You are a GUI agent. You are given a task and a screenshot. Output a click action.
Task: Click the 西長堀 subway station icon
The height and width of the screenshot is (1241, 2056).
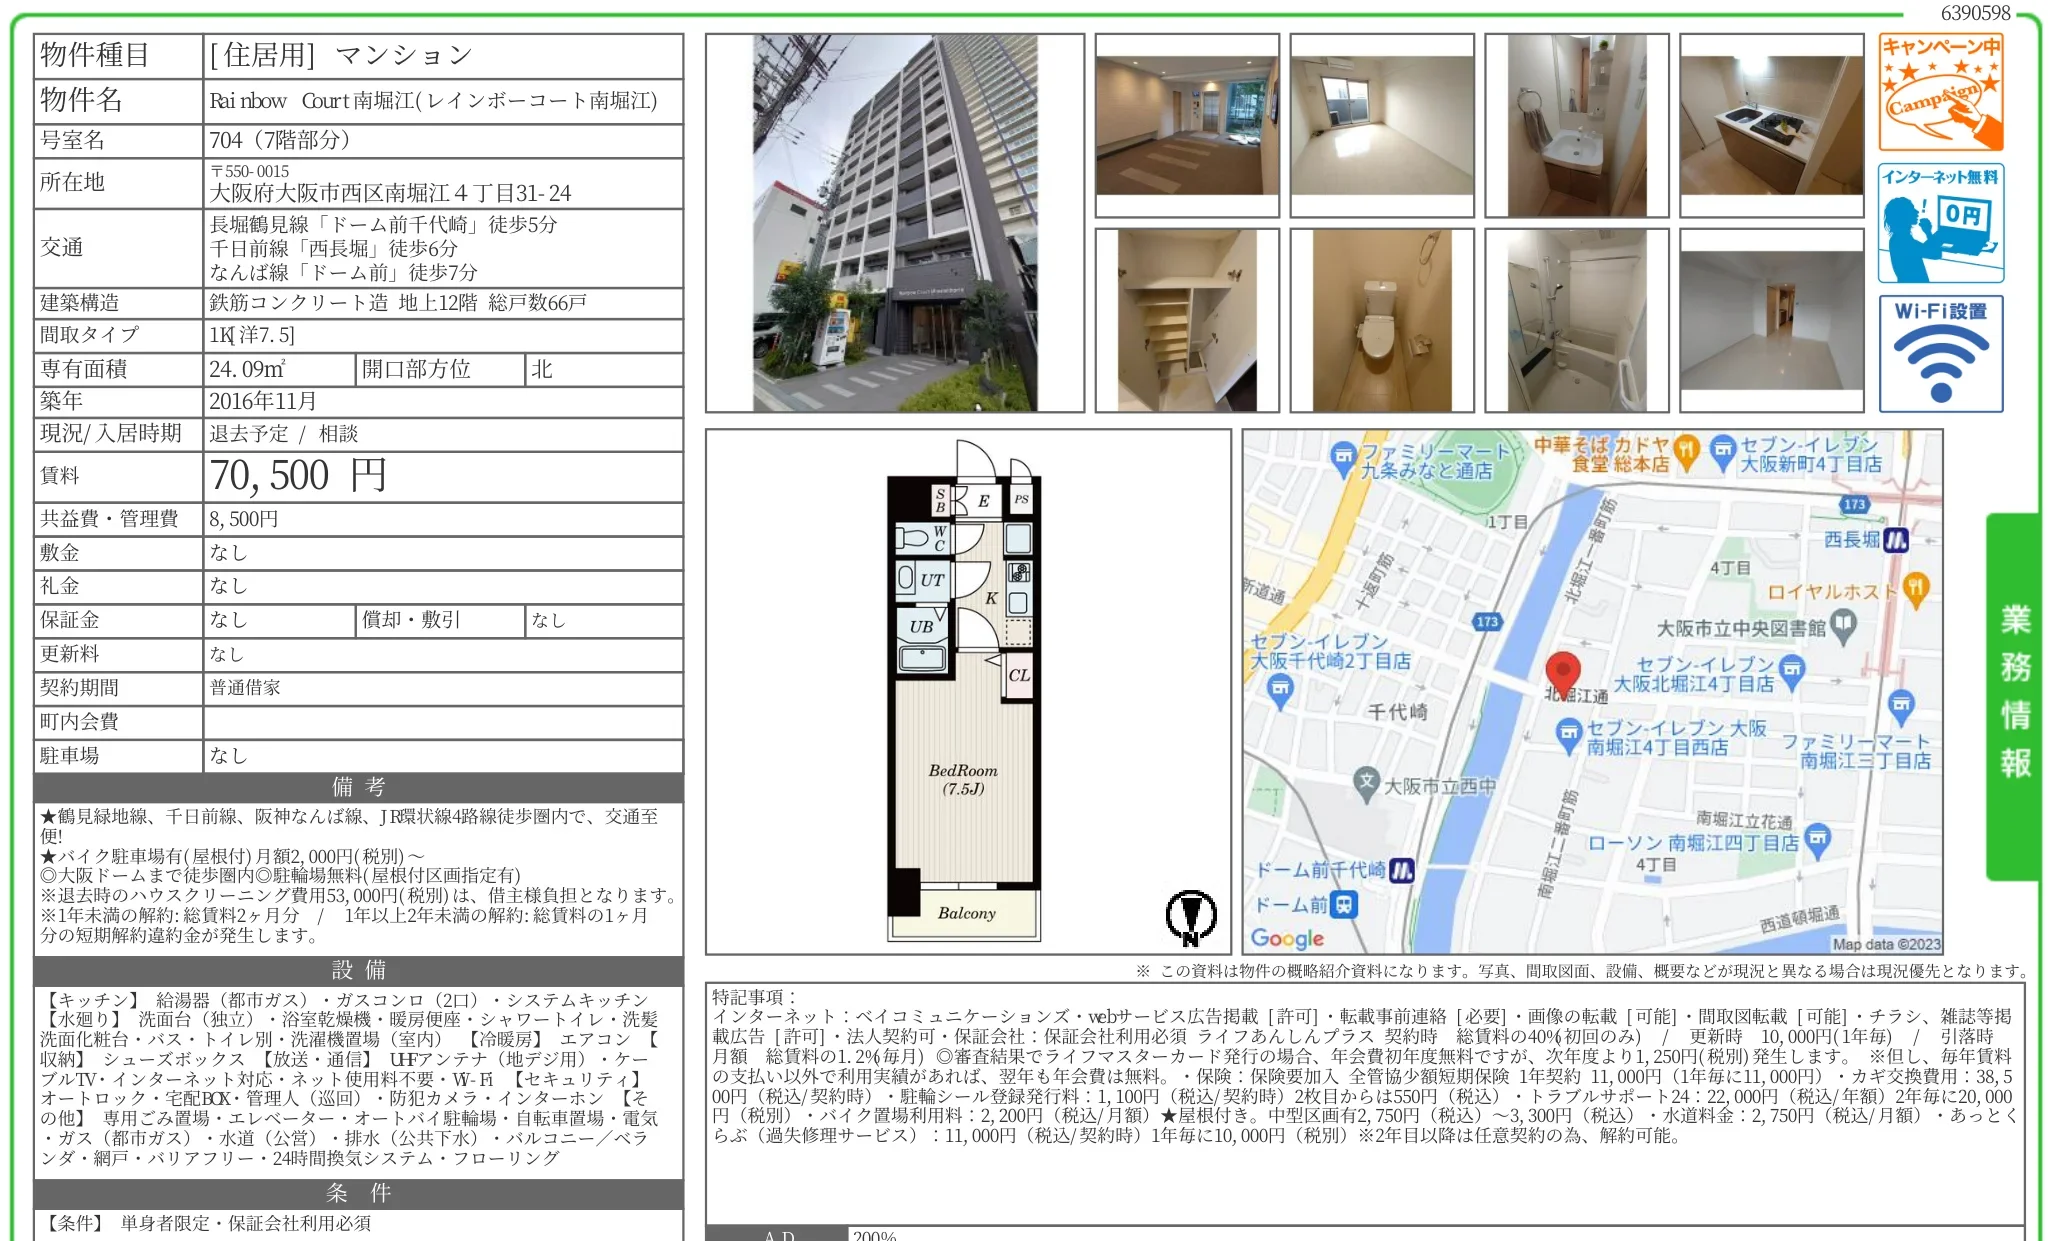[1896, 541]
